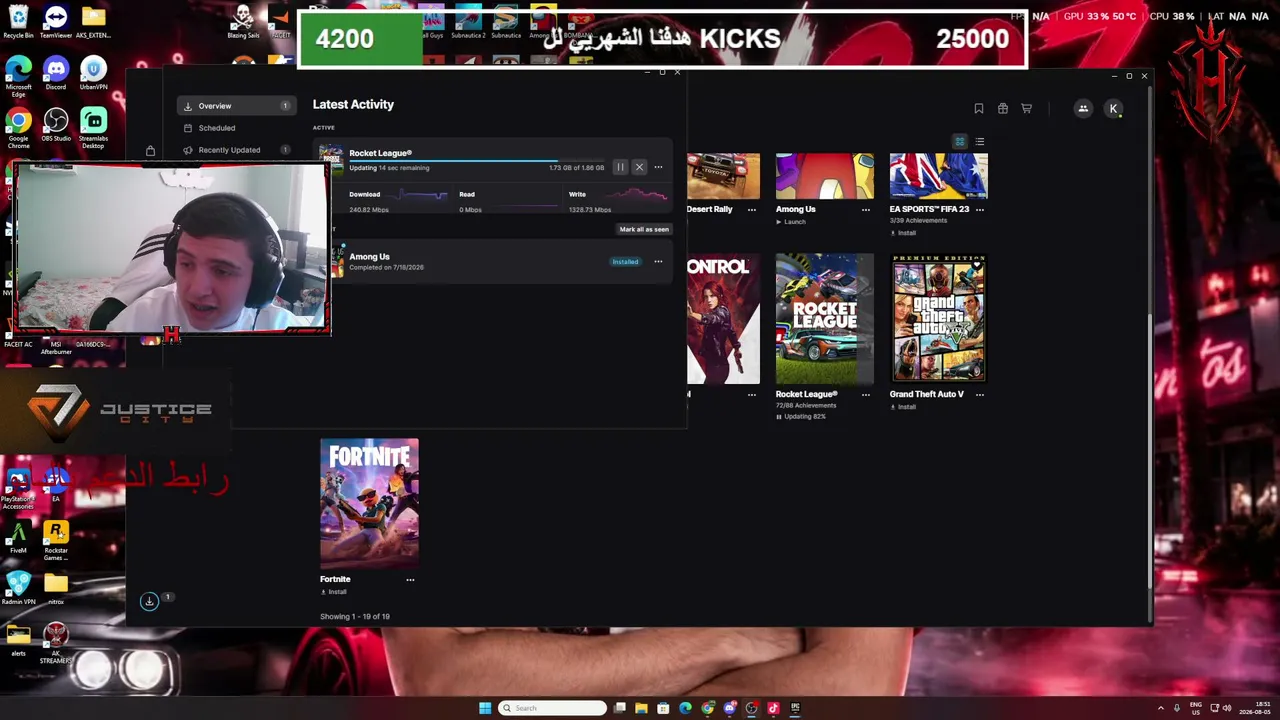This screenshot has height=720, width=1280.
Task: Open Microsoft Edge from taskbar
Action: pos(685,708)
